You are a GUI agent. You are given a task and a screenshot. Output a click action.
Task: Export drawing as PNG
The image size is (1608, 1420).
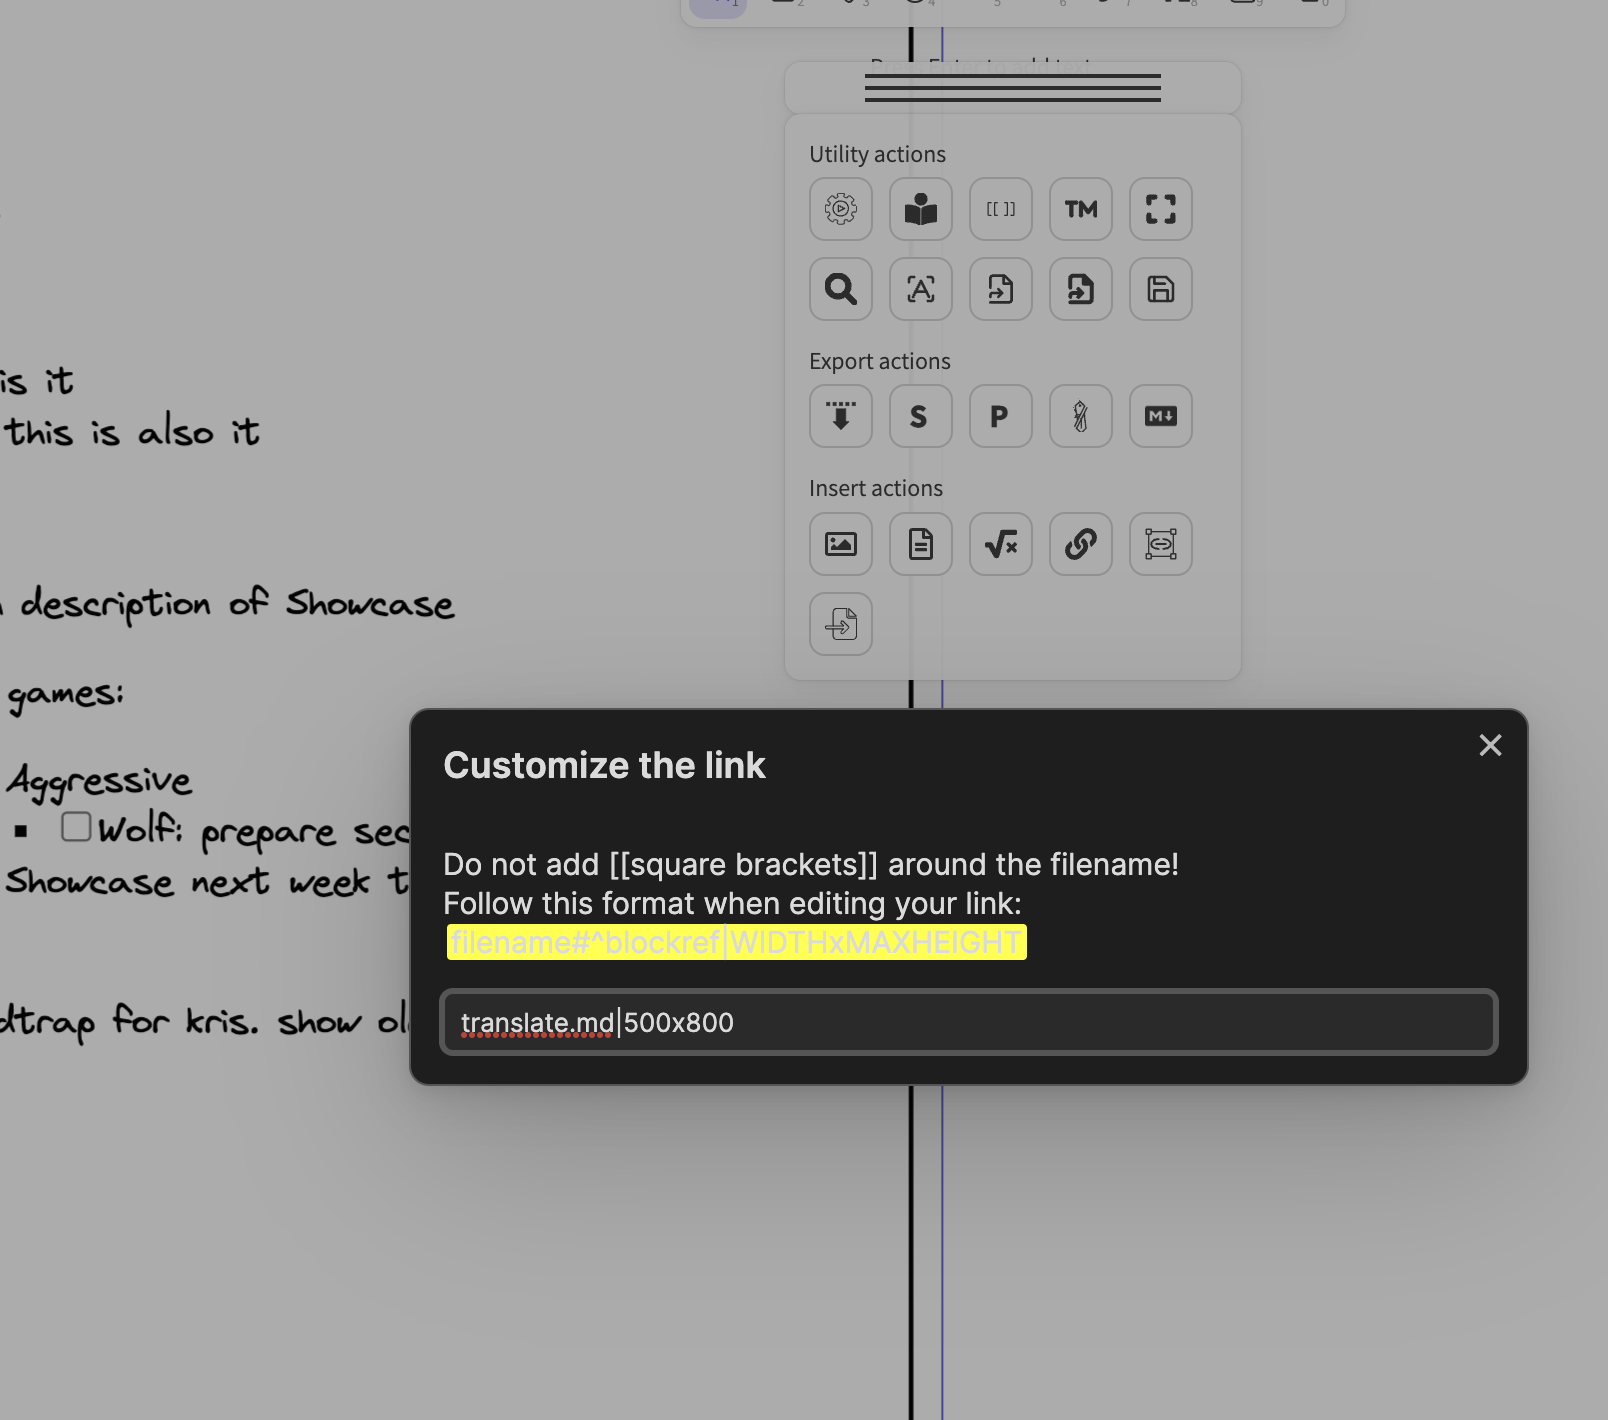(x=1000, y=417)
